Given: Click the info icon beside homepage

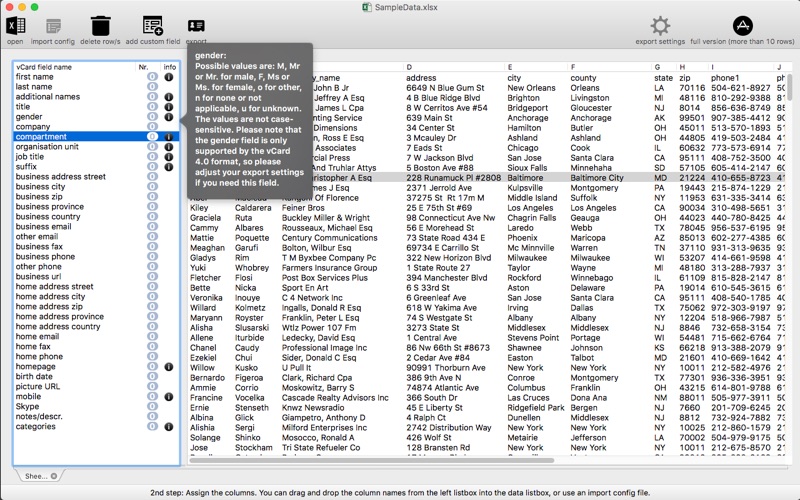Looking at the screenshot, I should [x=169, y=367].
